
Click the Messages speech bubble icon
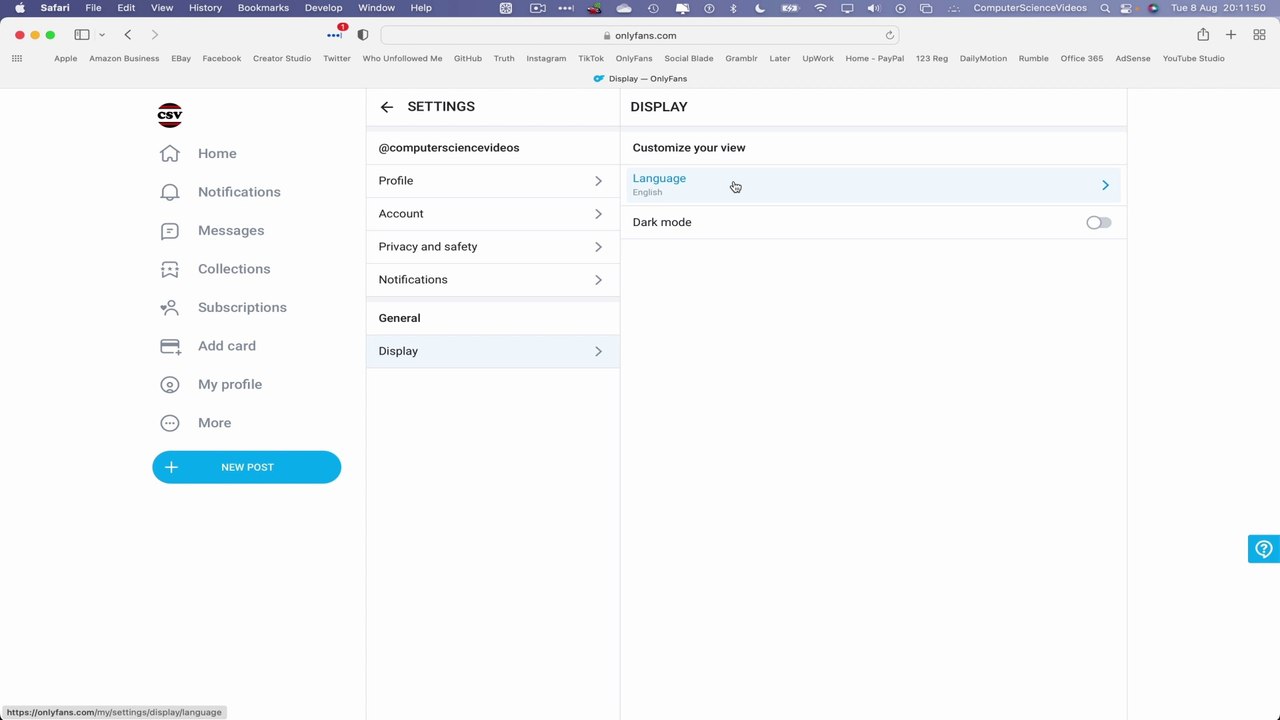tap(170, 231)
